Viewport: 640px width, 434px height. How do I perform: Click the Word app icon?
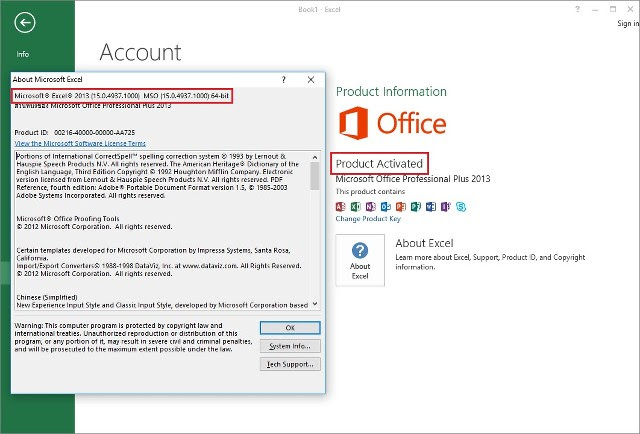pos(431,207)
